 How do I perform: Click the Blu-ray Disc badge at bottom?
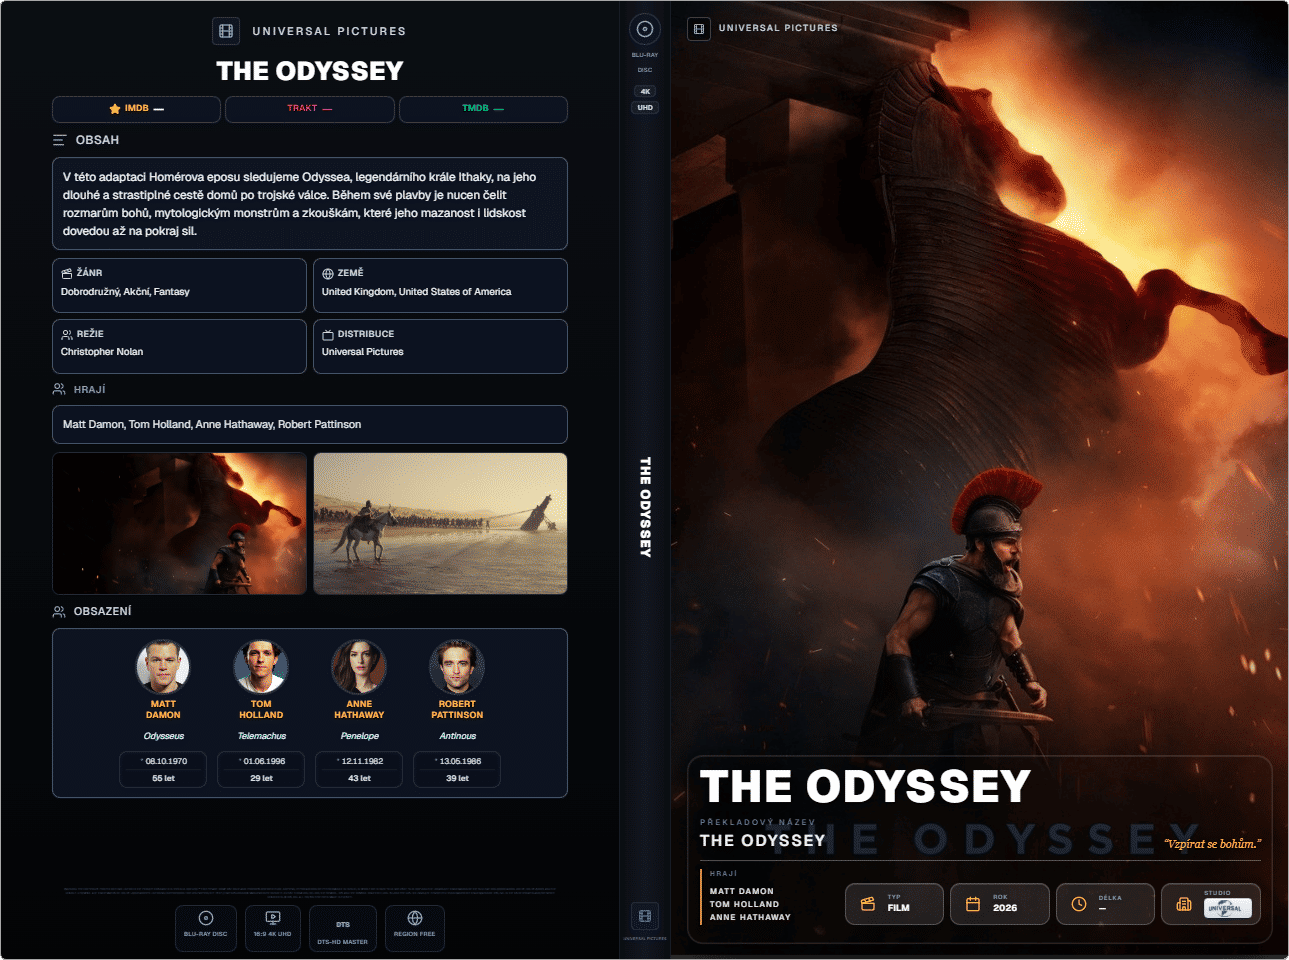pos(206,928)
